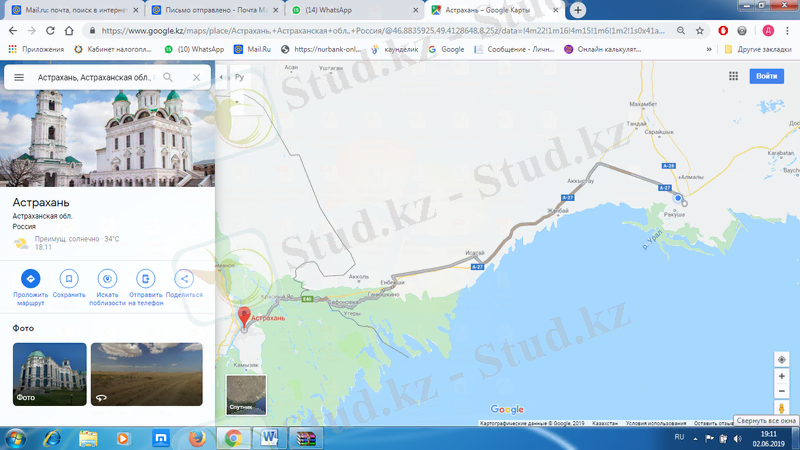The image size is (800, 450).
Task: Zoom in the map with plus
Action: click(781, 376)
